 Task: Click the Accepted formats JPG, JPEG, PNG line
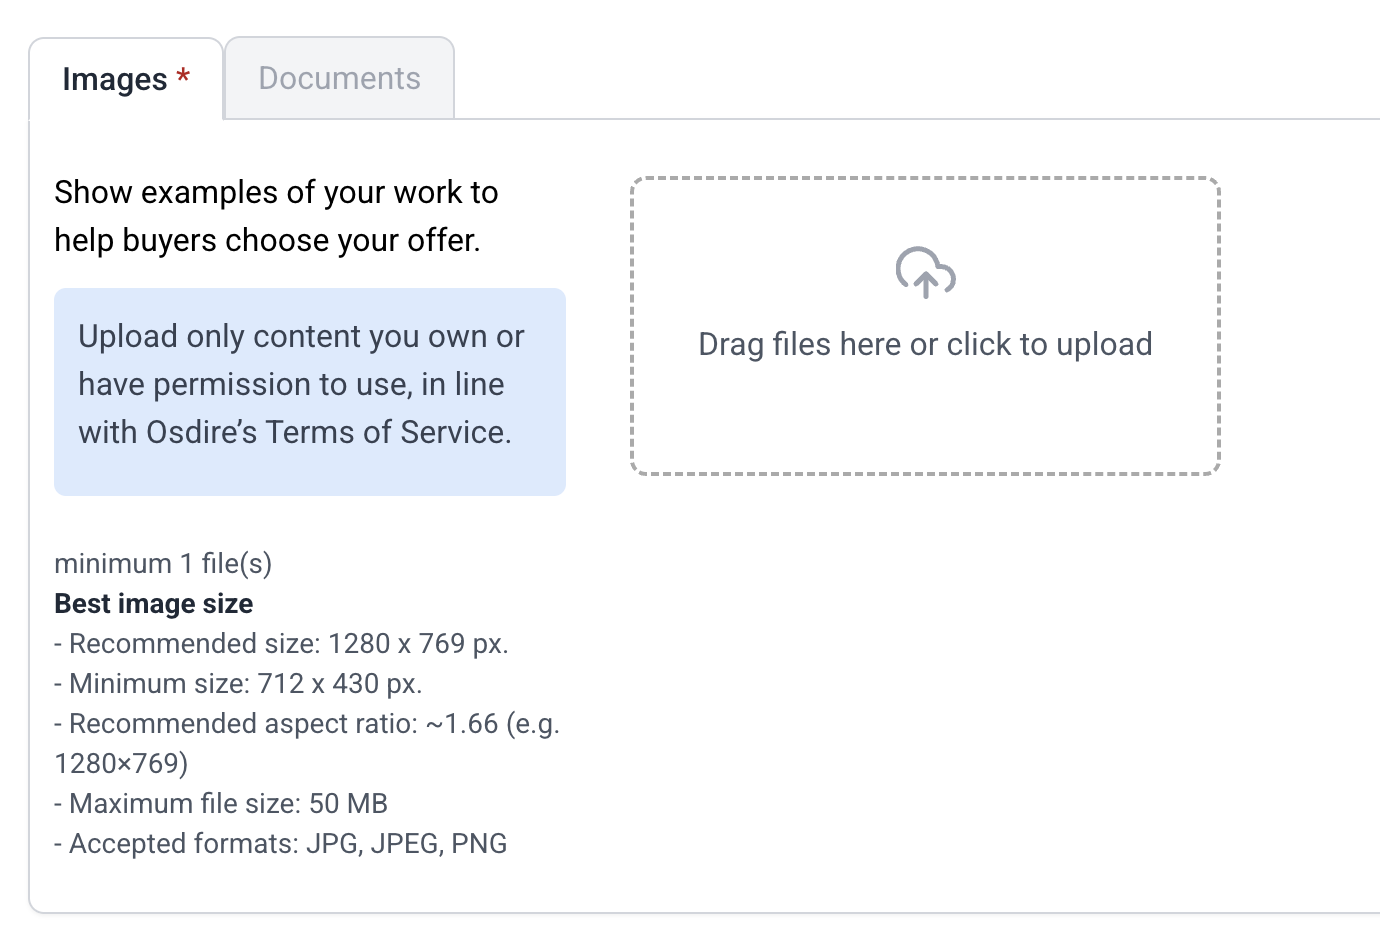coord(280,844)
